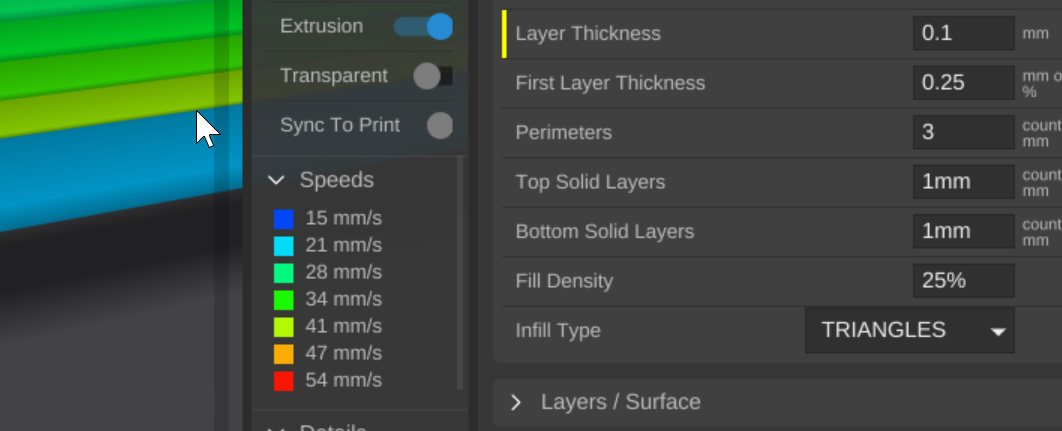The height and width of the screenshot is (431, 1062).
Task: Edit the Bottom Solid Layers field
Action: (x=963, y=231)
